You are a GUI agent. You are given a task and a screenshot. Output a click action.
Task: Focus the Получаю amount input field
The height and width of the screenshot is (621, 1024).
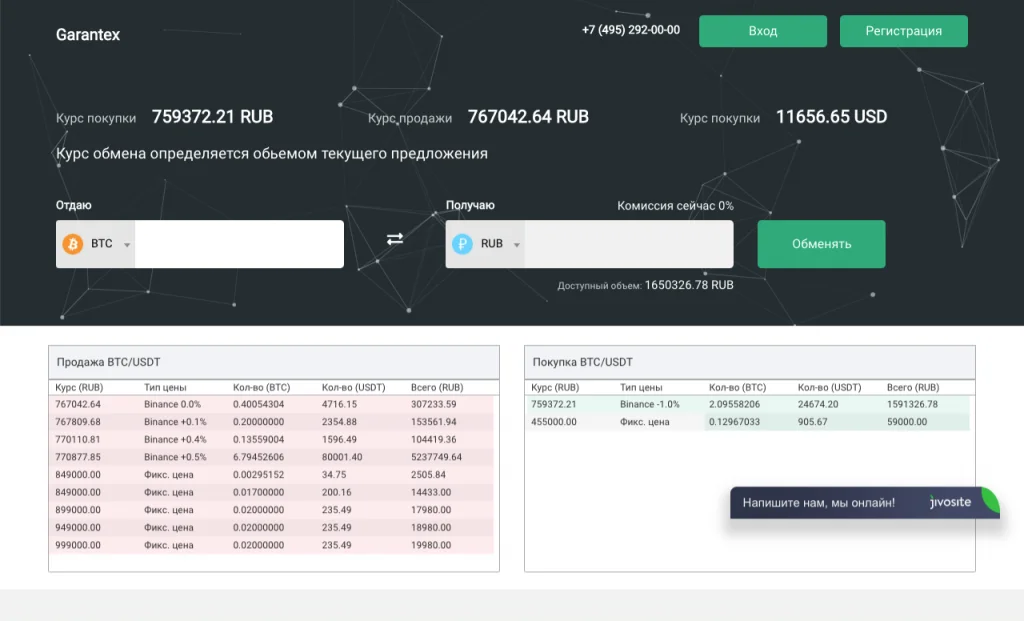tap(629, 244)
